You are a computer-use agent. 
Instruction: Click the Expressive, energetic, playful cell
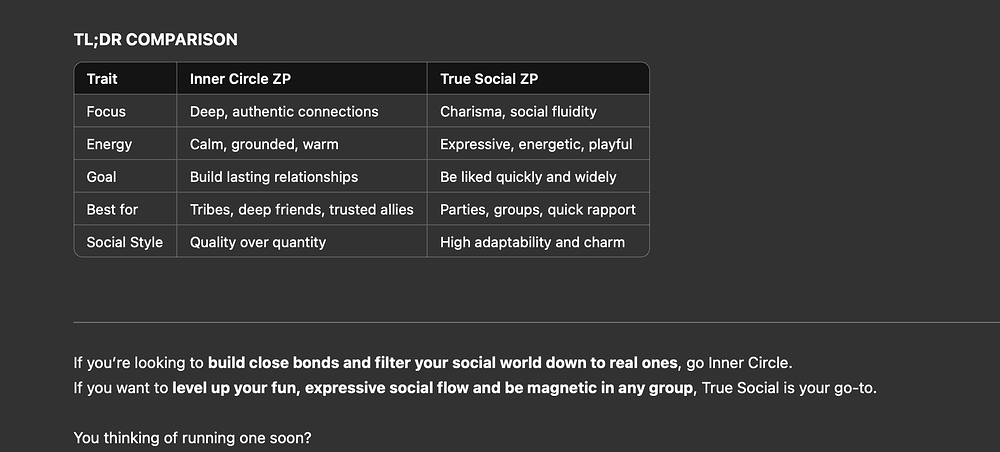(x=536, y=144)
